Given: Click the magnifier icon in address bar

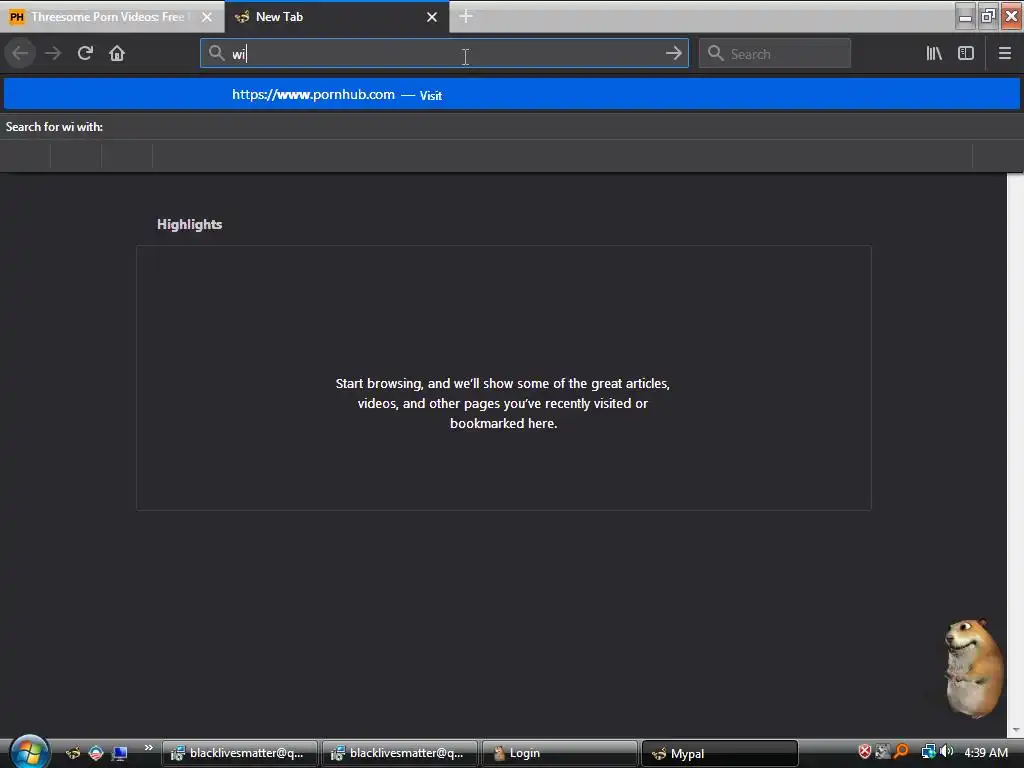Looking at the screenshot, I should click(x=216, y=53).
